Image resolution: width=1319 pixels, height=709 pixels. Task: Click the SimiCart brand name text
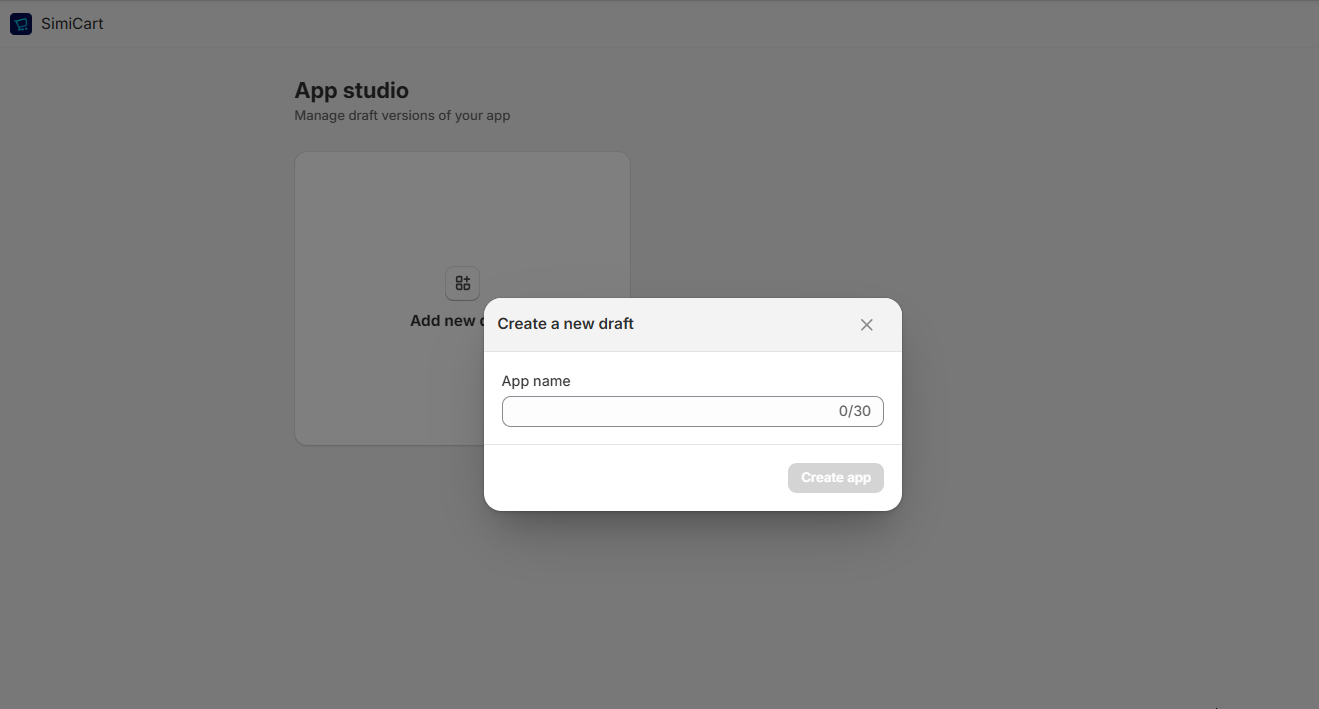[x=72, y=24]
